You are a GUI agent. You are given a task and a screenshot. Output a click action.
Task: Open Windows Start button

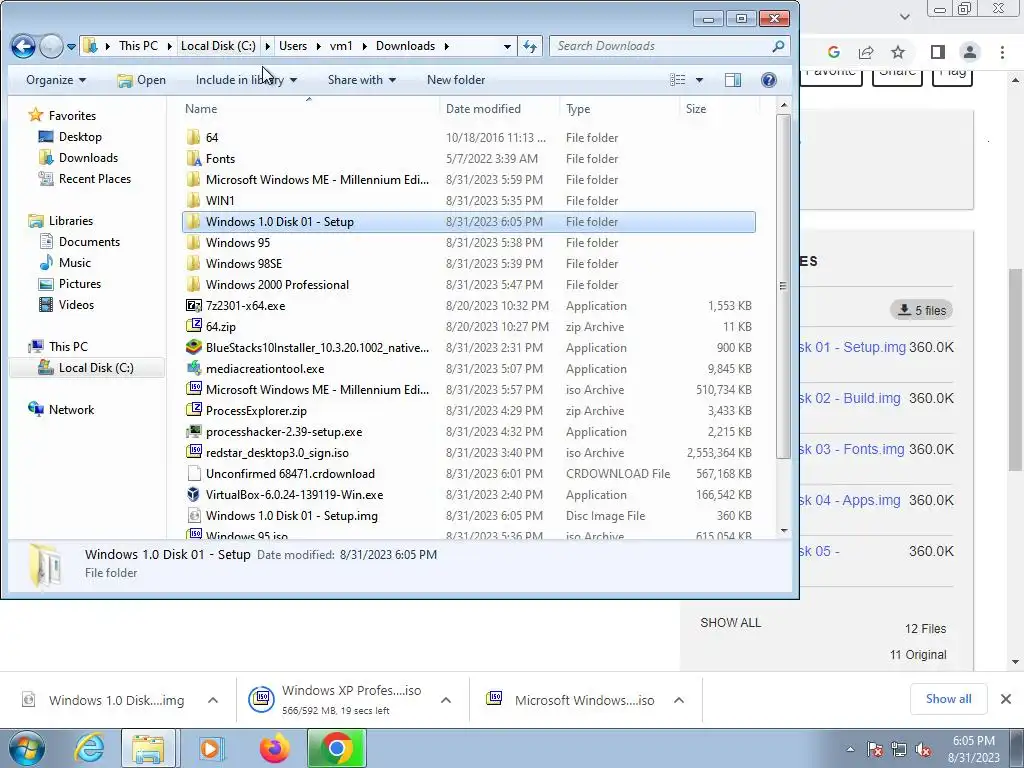pos(27,748)
